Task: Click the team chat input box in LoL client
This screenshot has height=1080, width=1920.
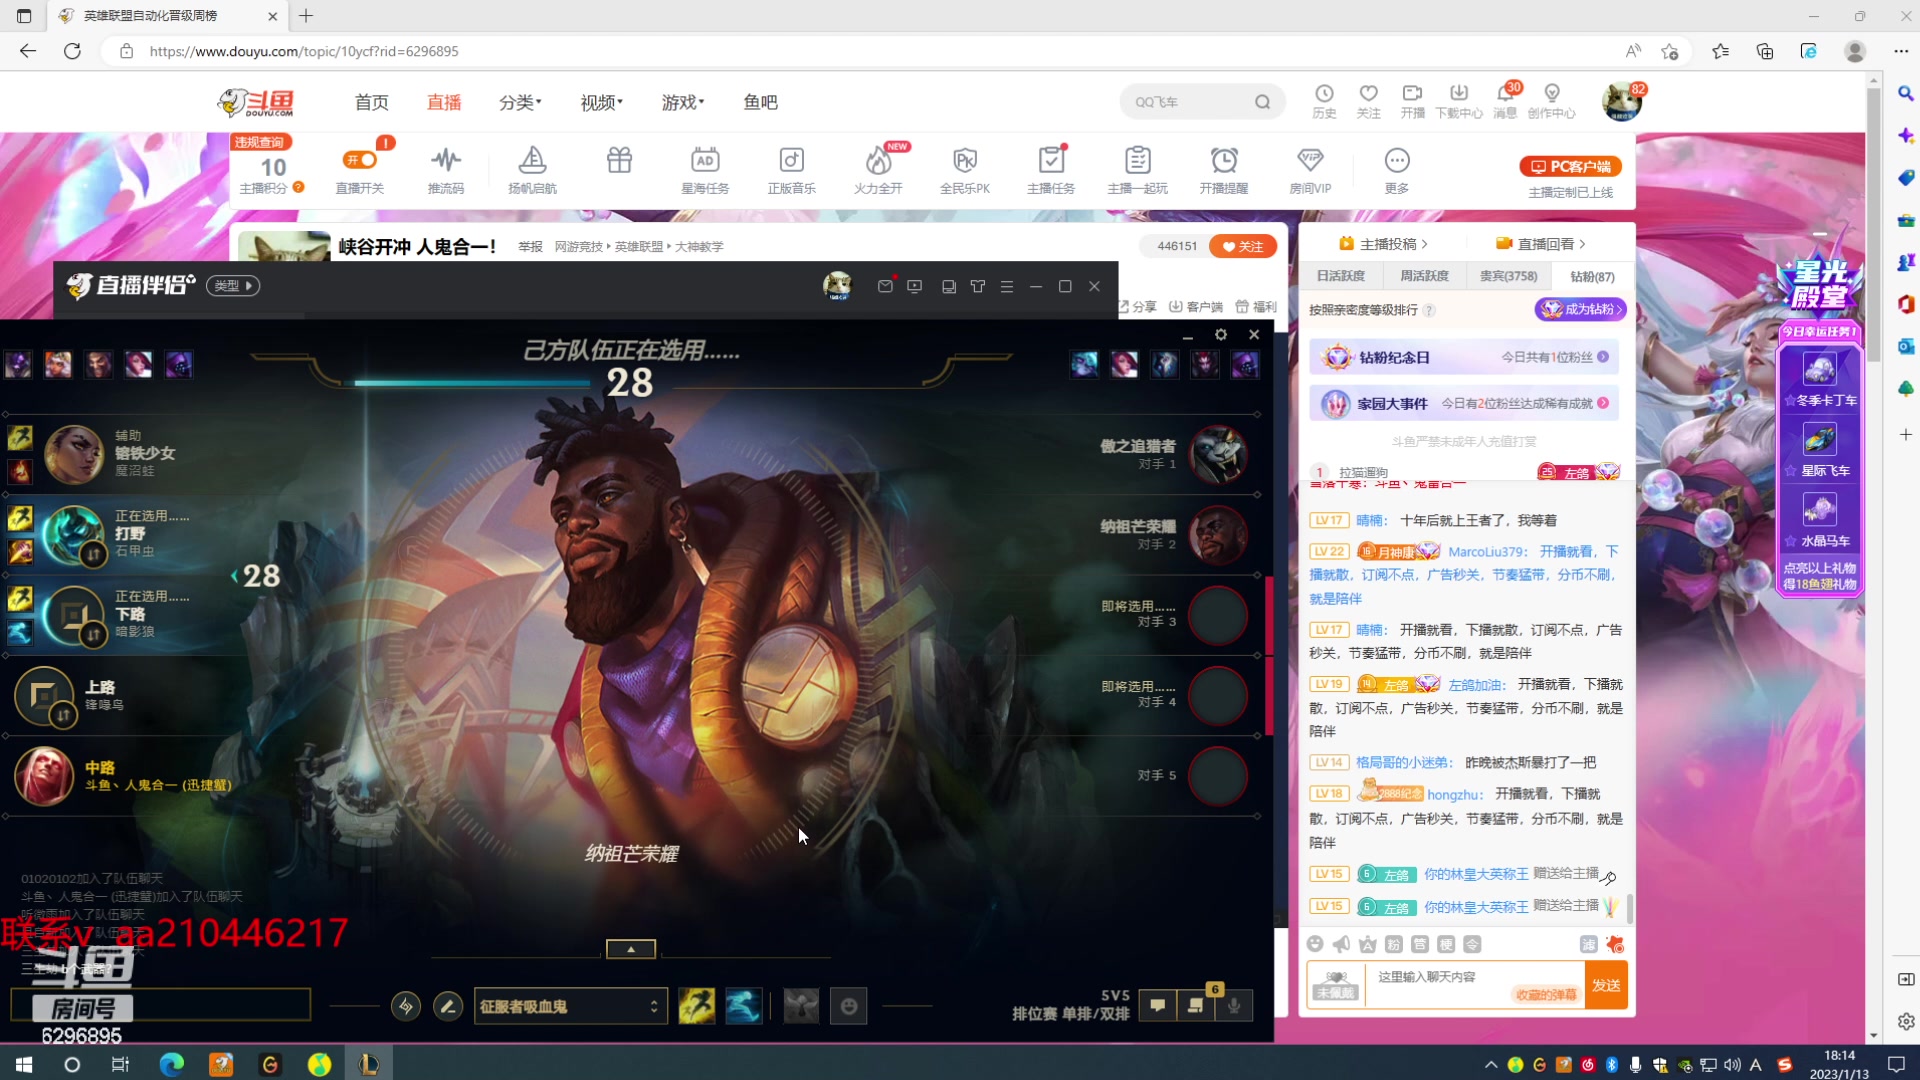Action: [160, 1005]
